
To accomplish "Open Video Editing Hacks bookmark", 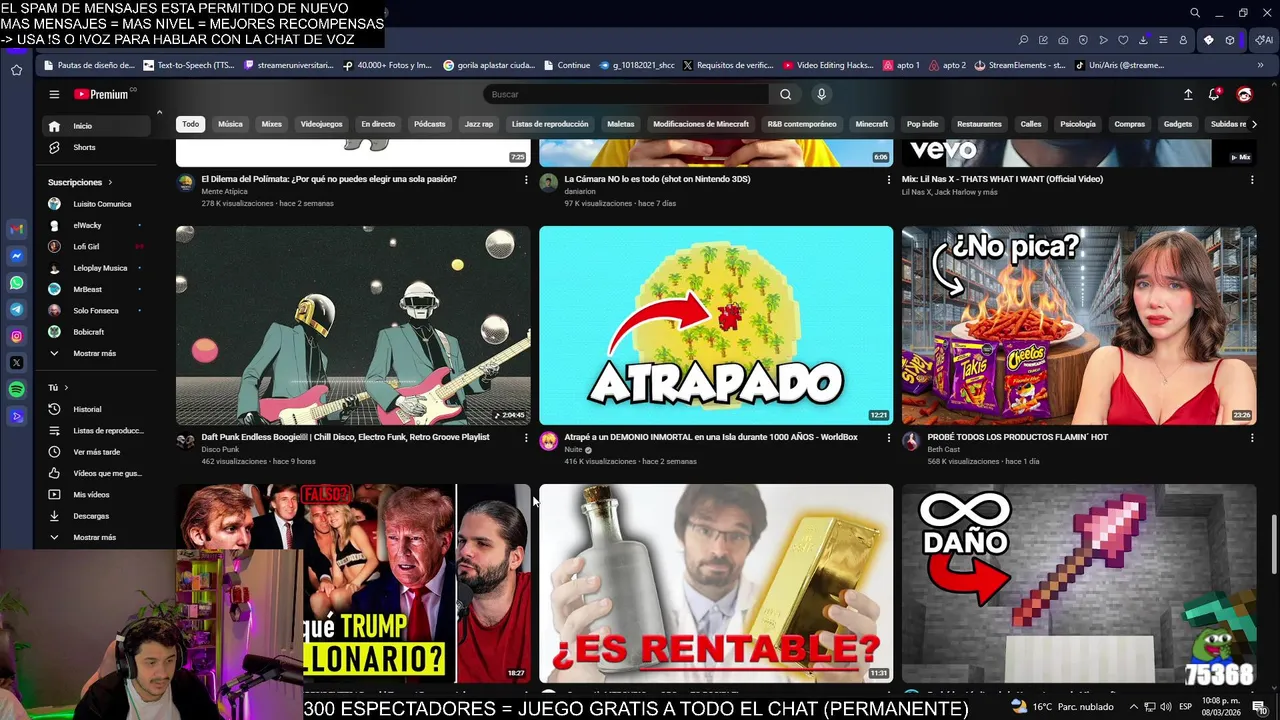I will 829,65.
